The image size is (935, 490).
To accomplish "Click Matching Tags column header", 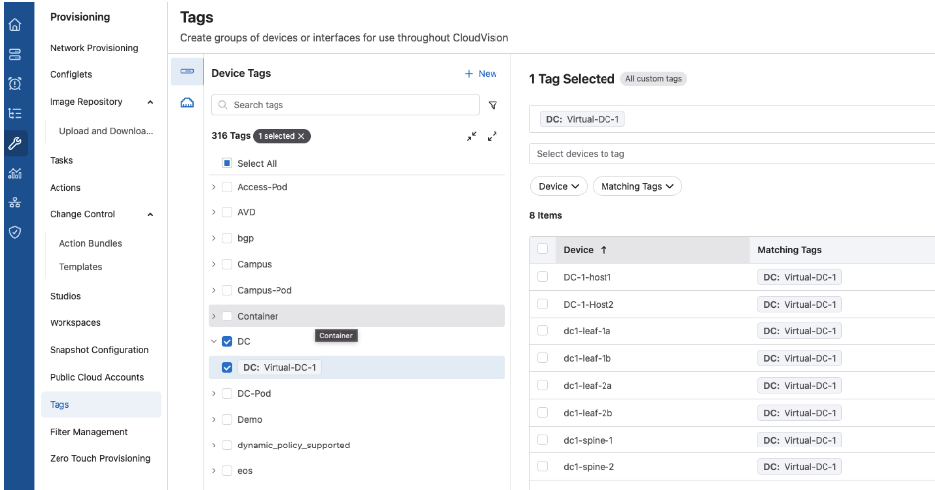I will [790, 250].
